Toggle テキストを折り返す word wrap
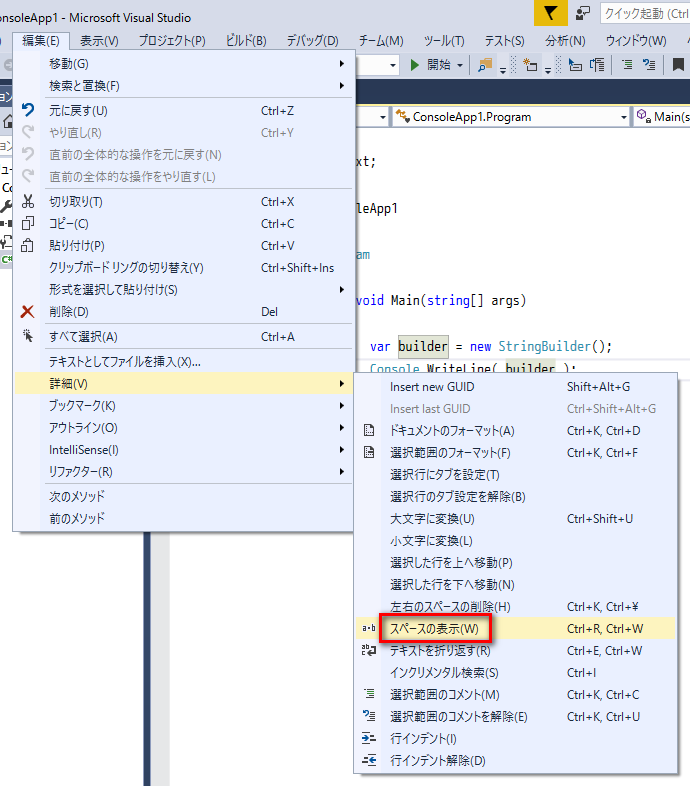Viewport: 690px width, 786px height. click(515, 651)
